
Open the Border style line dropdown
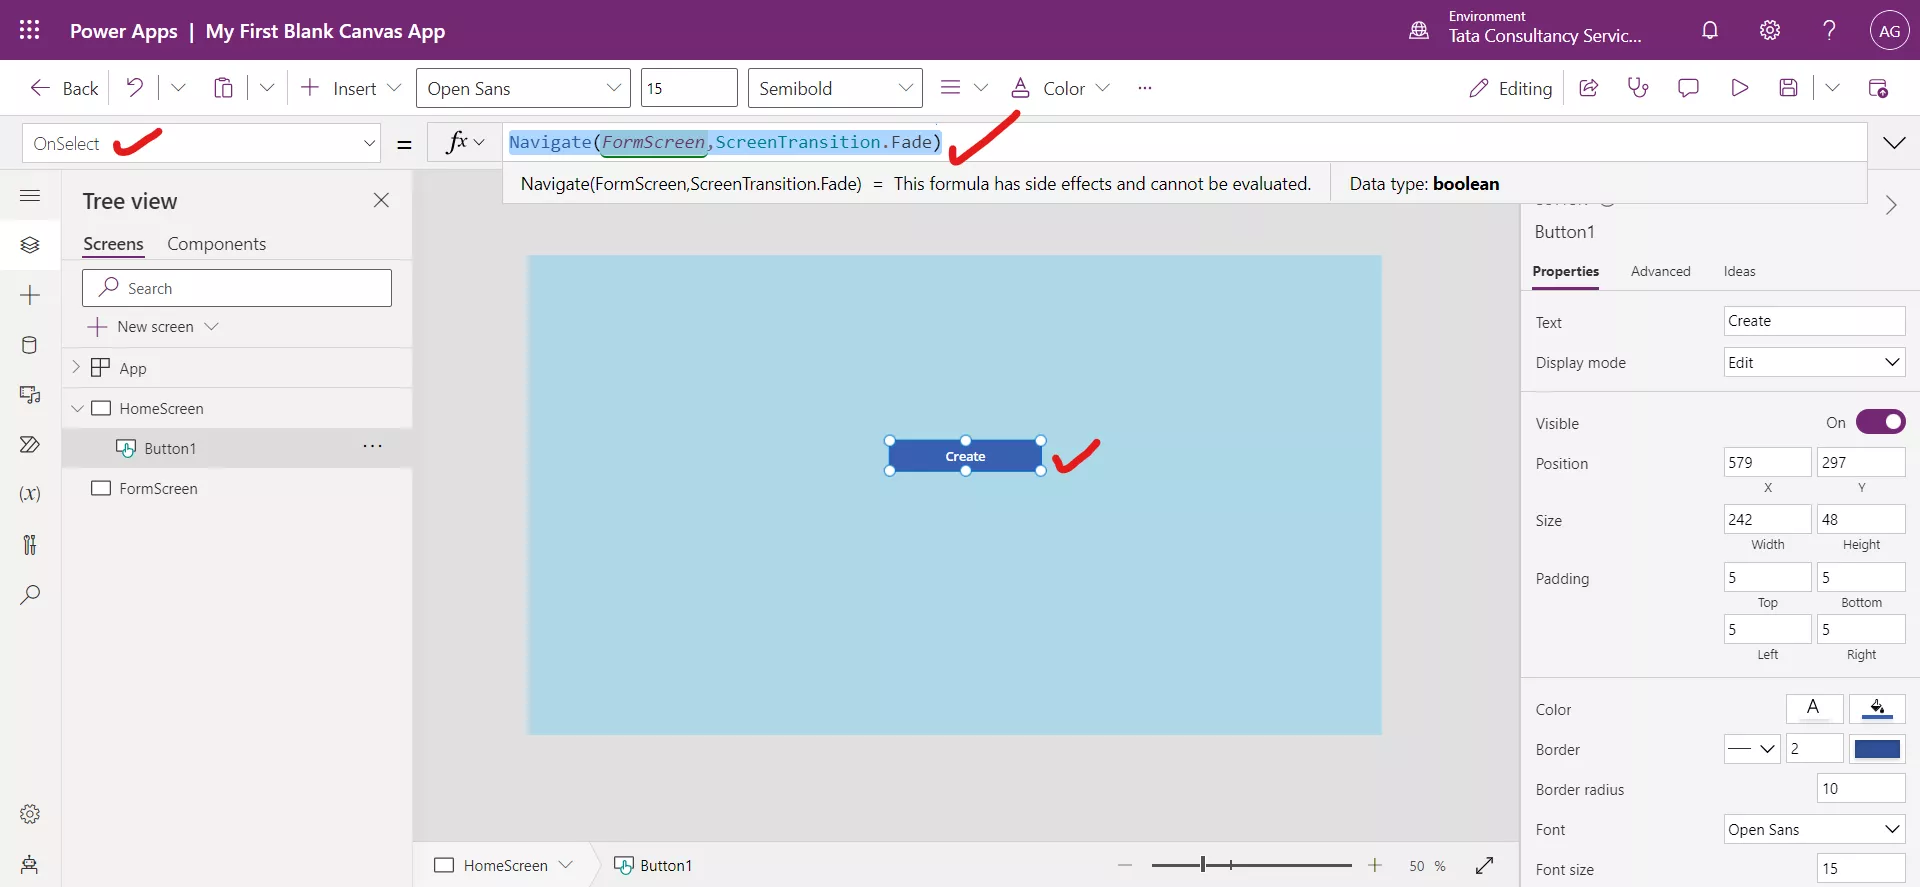point(1752,749)
